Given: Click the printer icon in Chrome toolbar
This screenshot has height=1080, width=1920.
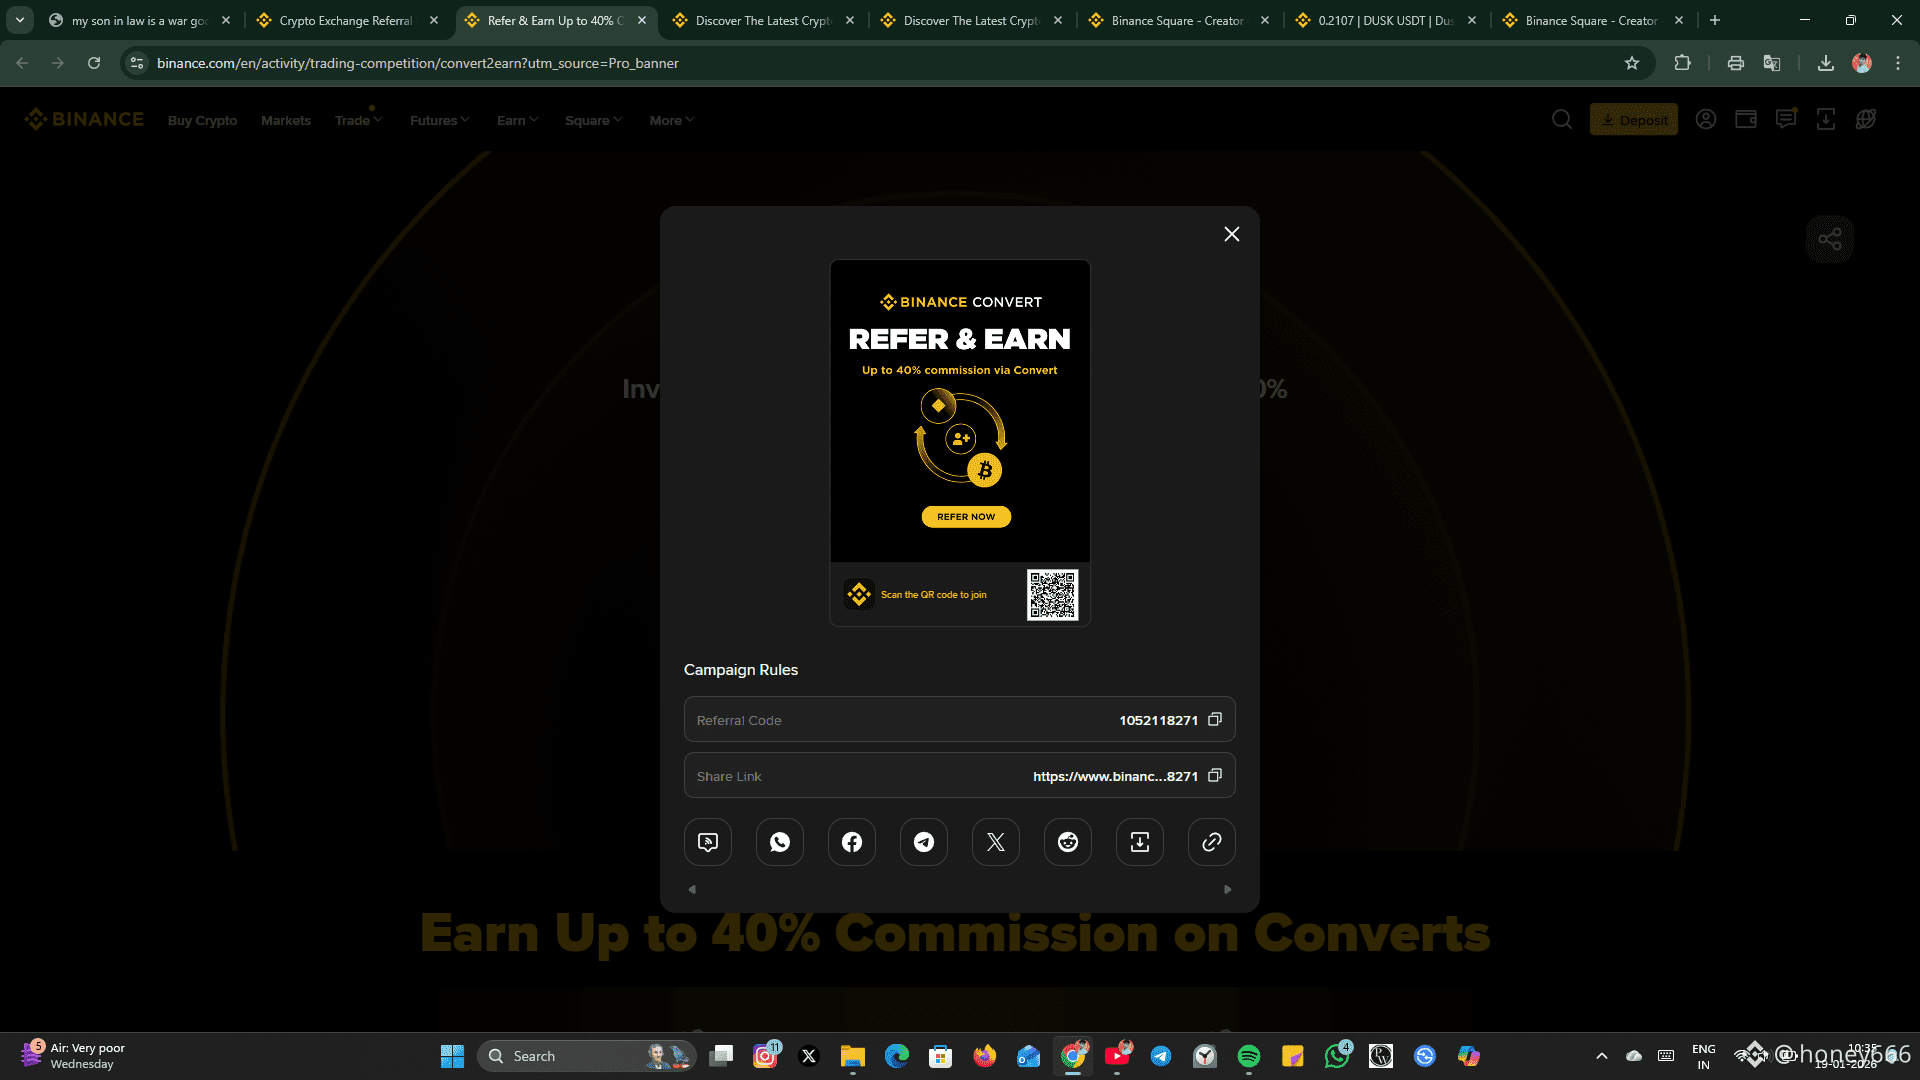Looking at the screenshot, I should point(1736,63).
